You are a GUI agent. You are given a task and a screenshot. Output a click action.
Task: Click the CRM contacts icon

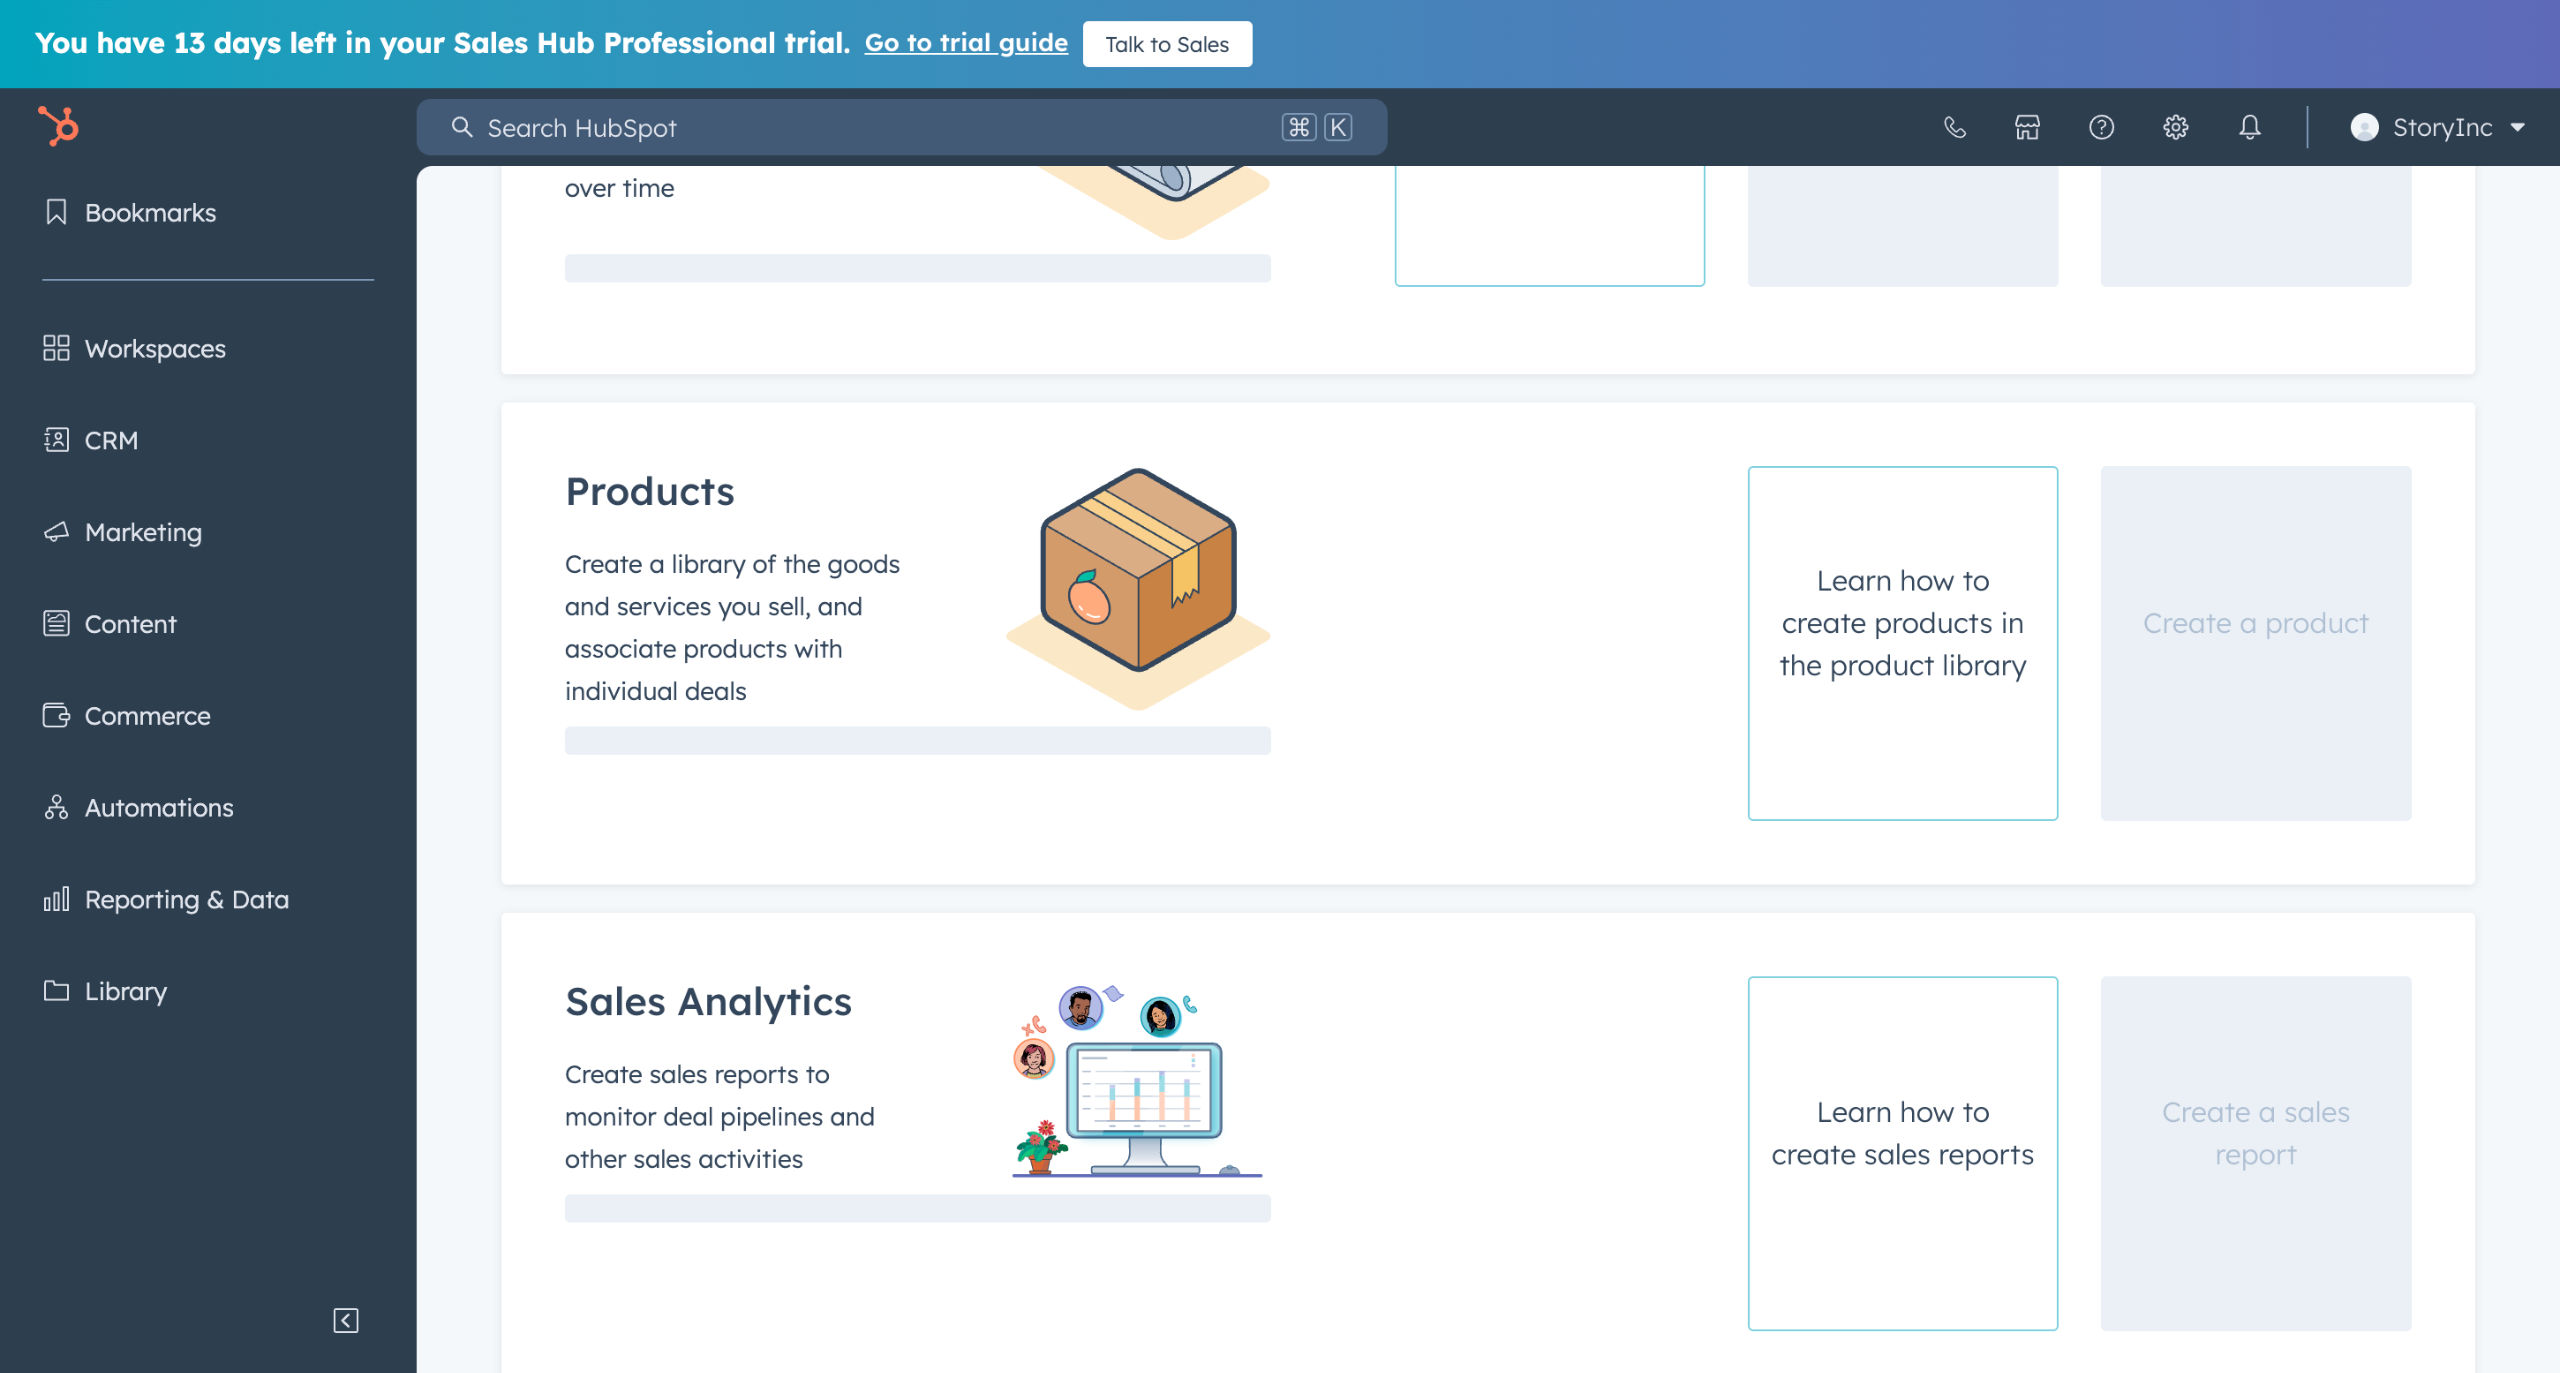[56, 440]
